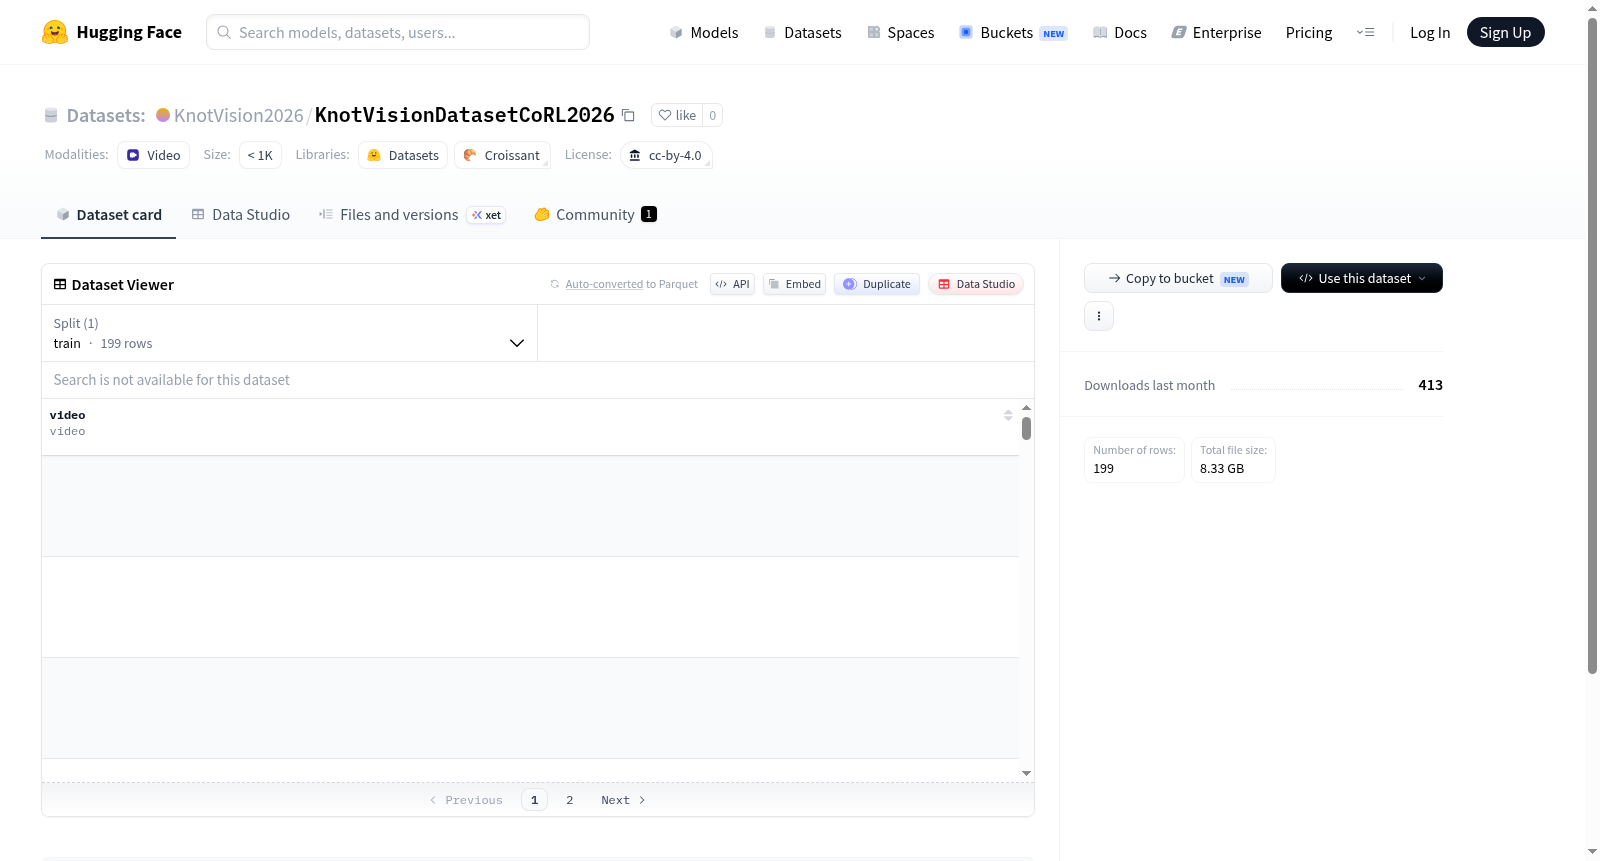Screen dimensions: 1600x861
Task: Open Buckets from the top navigation
Action: [1013, 32]
